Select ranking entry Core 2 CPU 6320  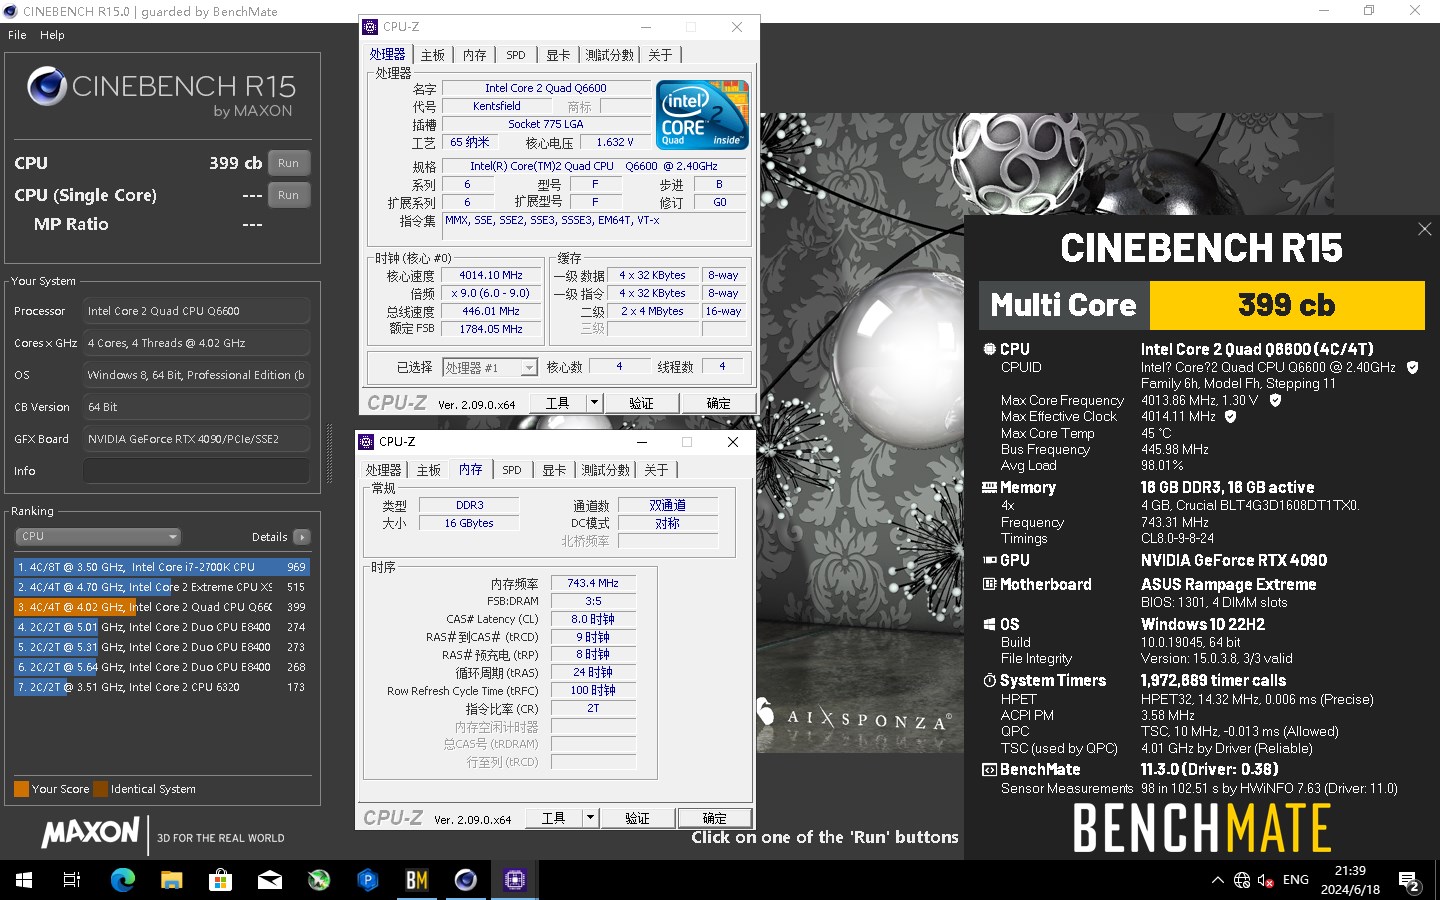point(161,687)
